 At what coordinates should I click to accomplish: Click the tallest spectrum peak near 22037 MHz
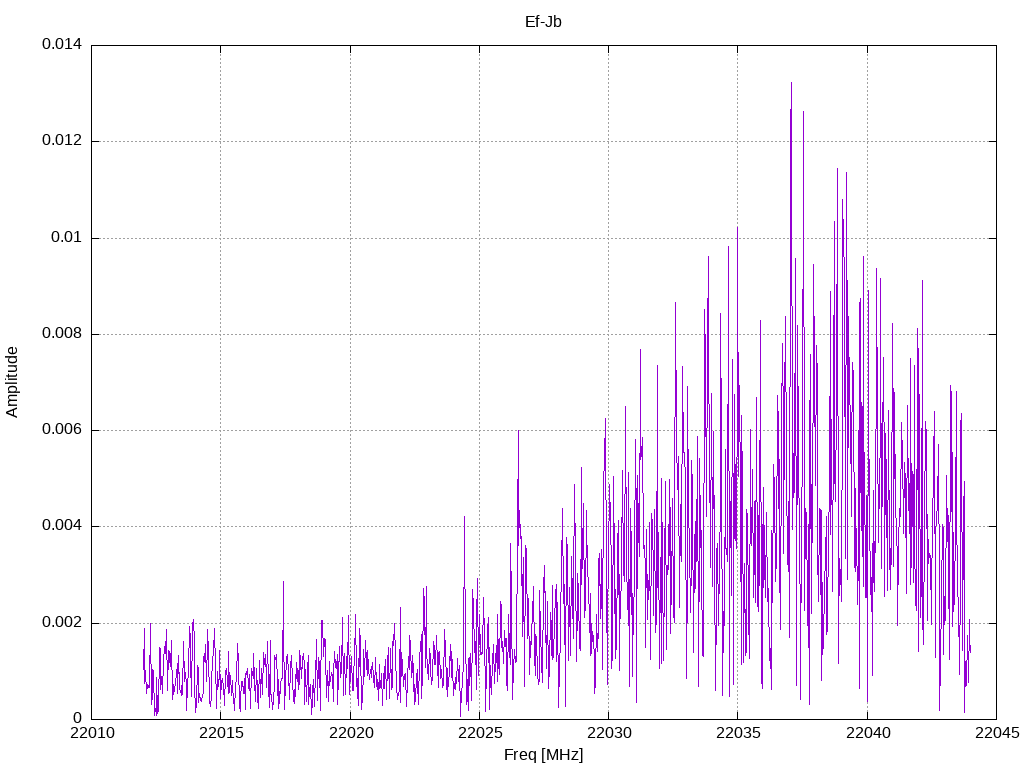tap(792, 85)
